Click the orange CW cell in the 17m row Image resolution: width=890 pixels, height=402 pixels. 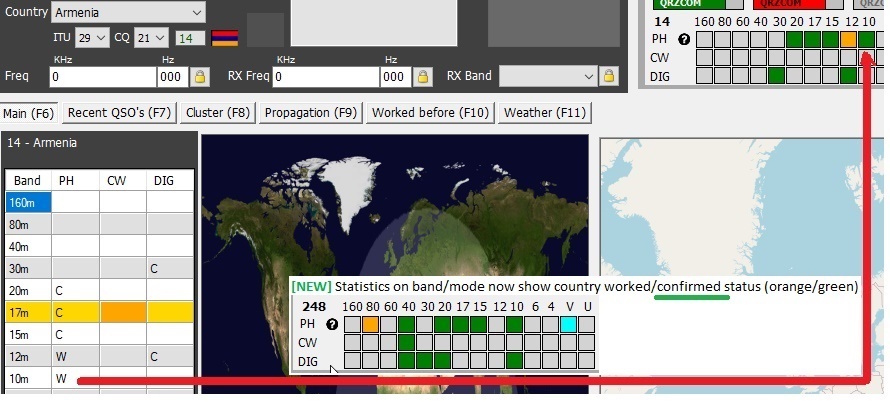123,312
